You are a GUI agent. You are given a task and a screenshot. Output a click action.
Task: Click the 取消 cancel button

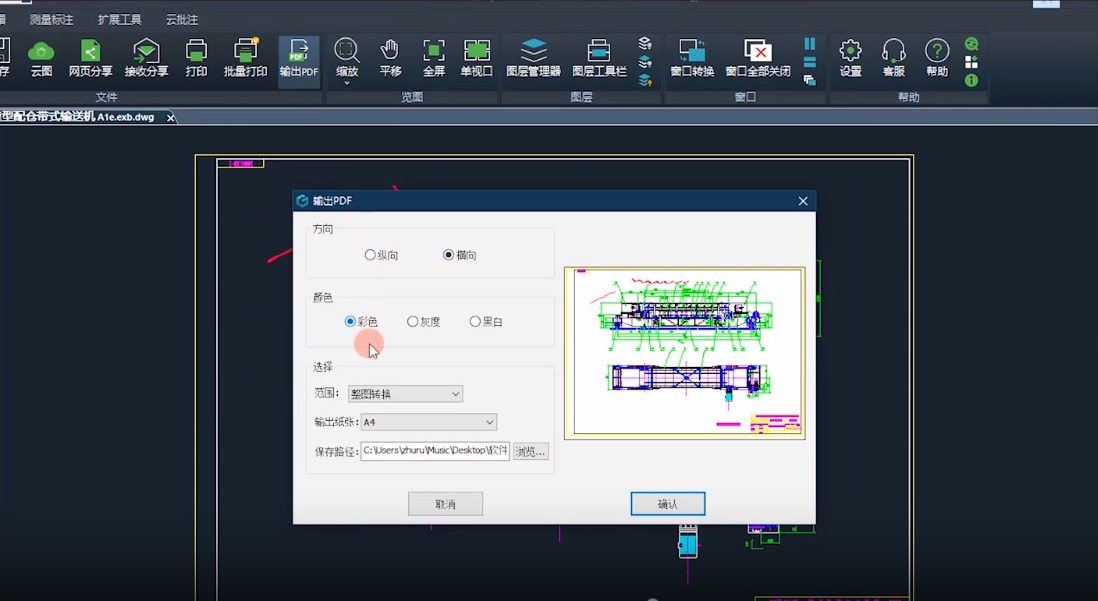[x=445, y=504]
